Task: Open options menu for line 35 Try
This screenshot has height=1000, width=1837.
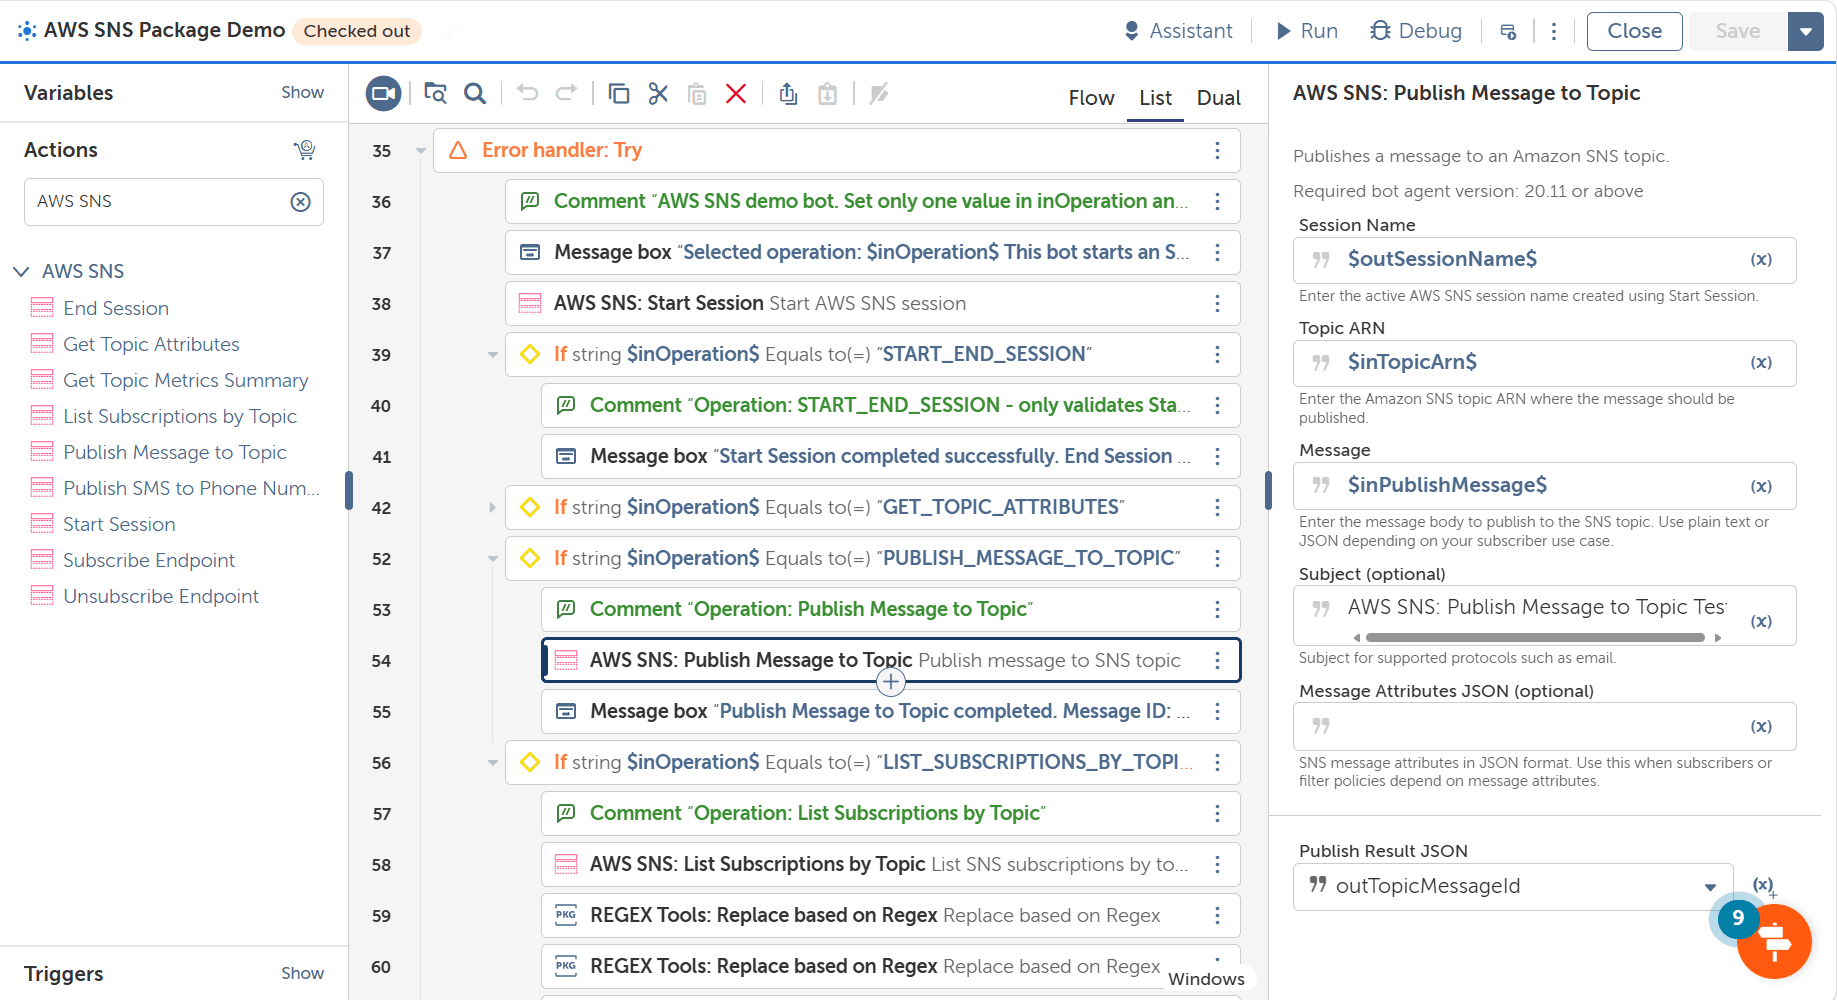Action: [1217, 150]
